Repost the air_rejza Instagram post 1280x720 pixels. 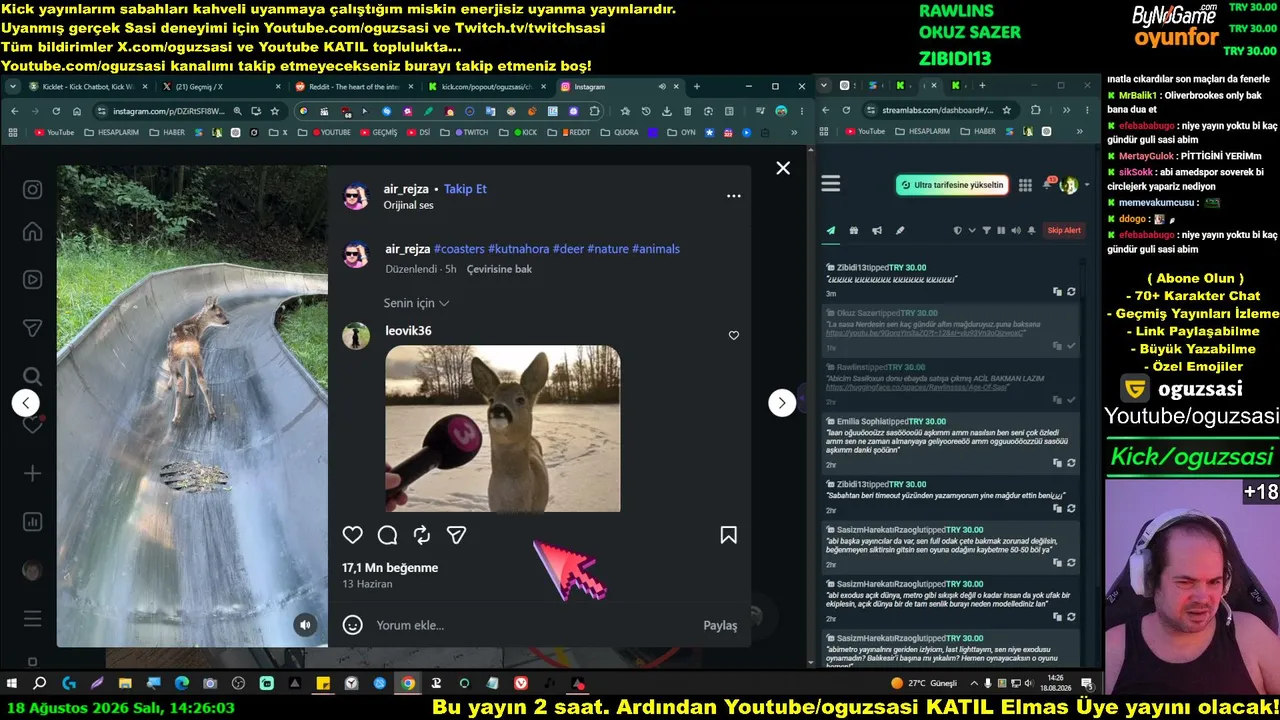tap(422, 535)
